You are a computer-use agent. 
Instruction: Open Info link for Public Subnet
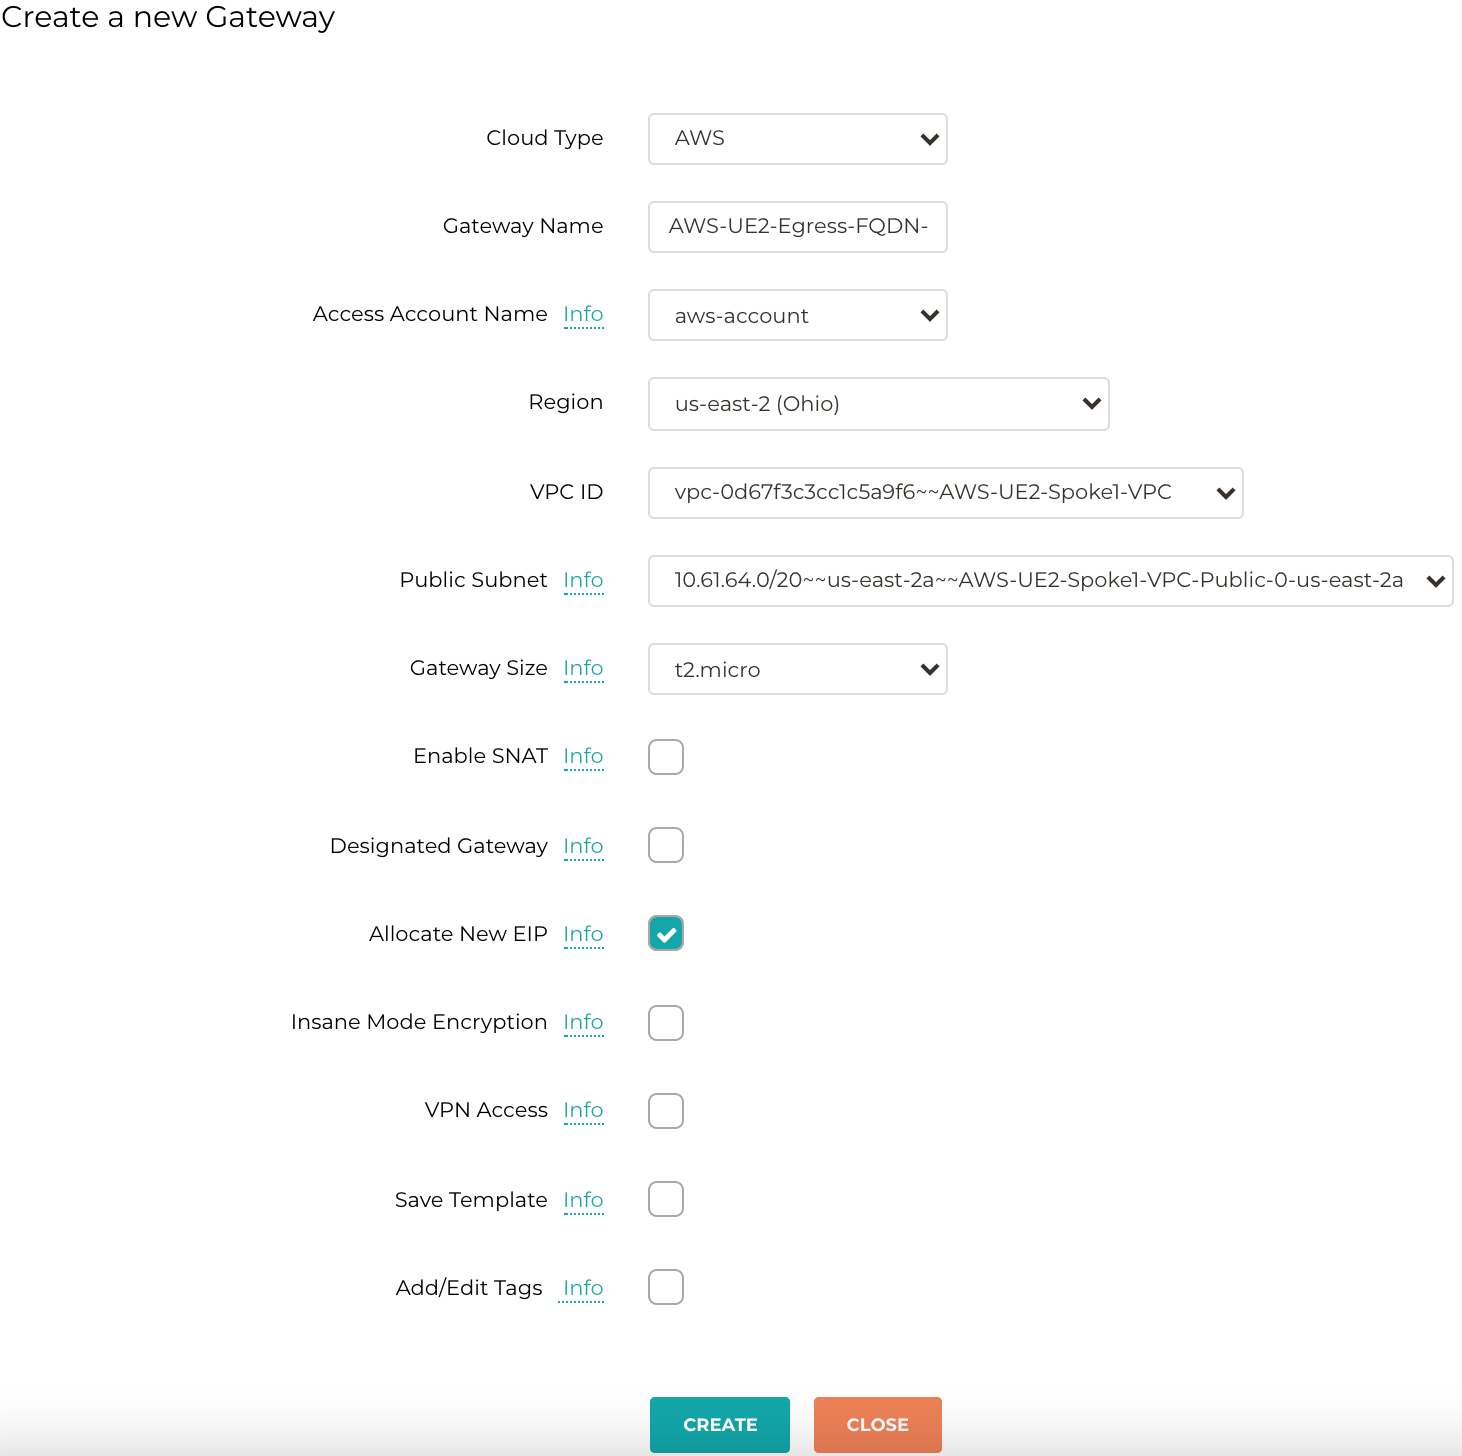point(583,580)
